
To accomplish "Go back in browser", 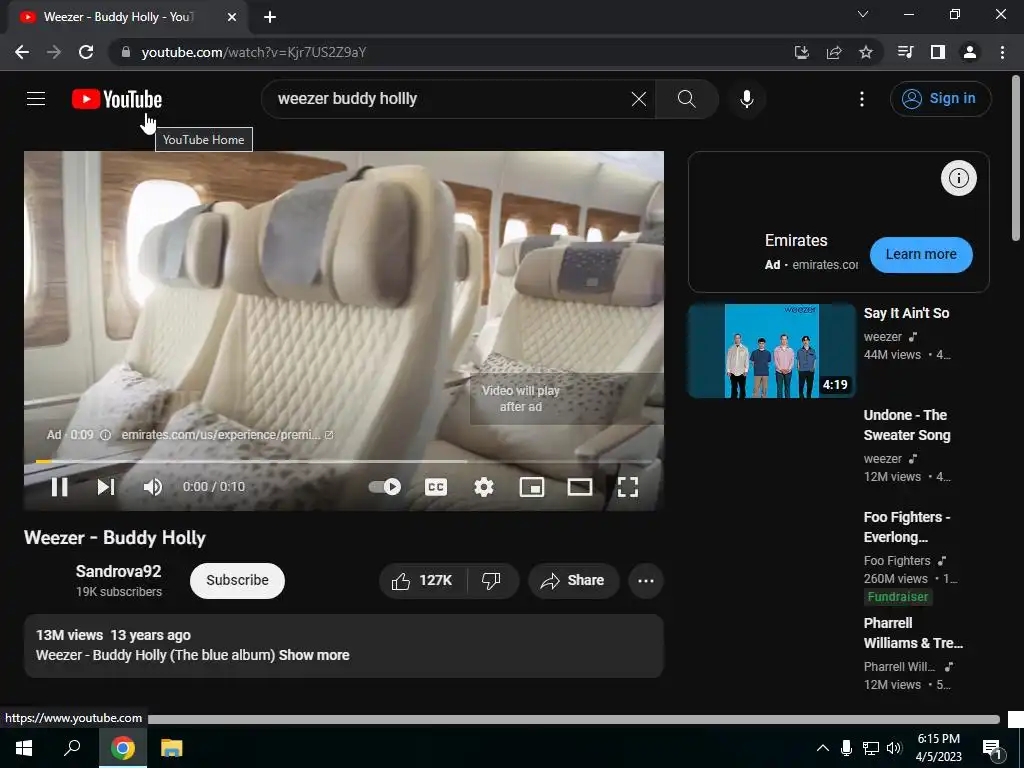I will 22,52.
